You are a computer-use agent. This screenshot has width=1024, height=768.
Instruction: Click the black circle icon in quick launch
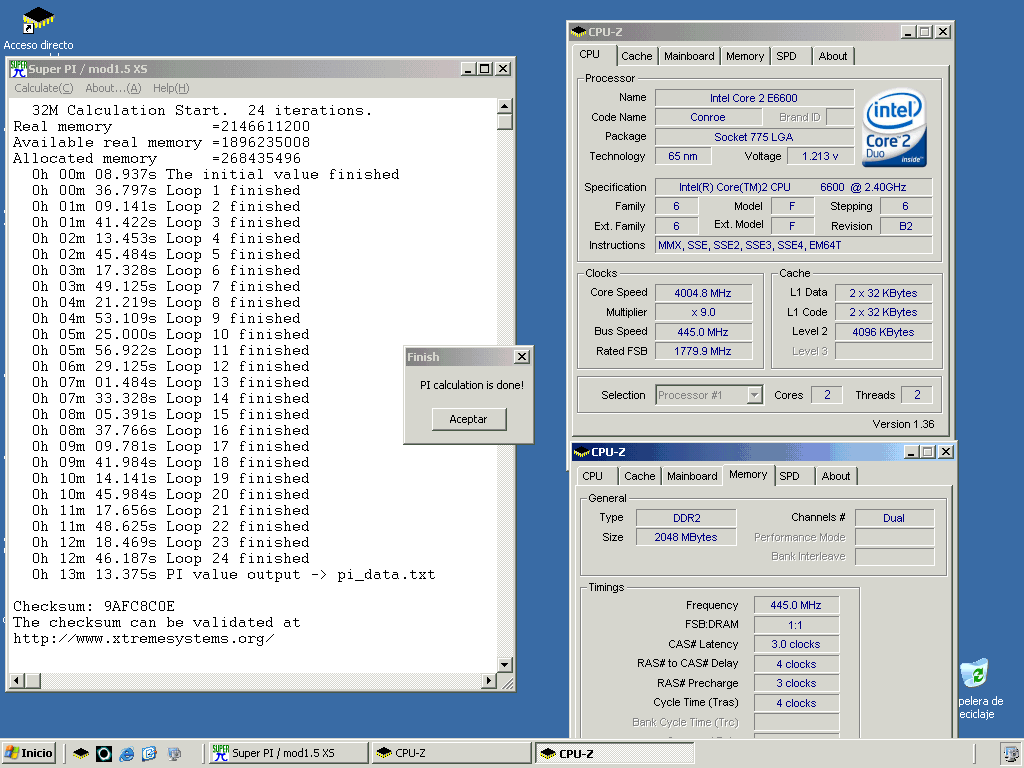[x=103, y=753]
